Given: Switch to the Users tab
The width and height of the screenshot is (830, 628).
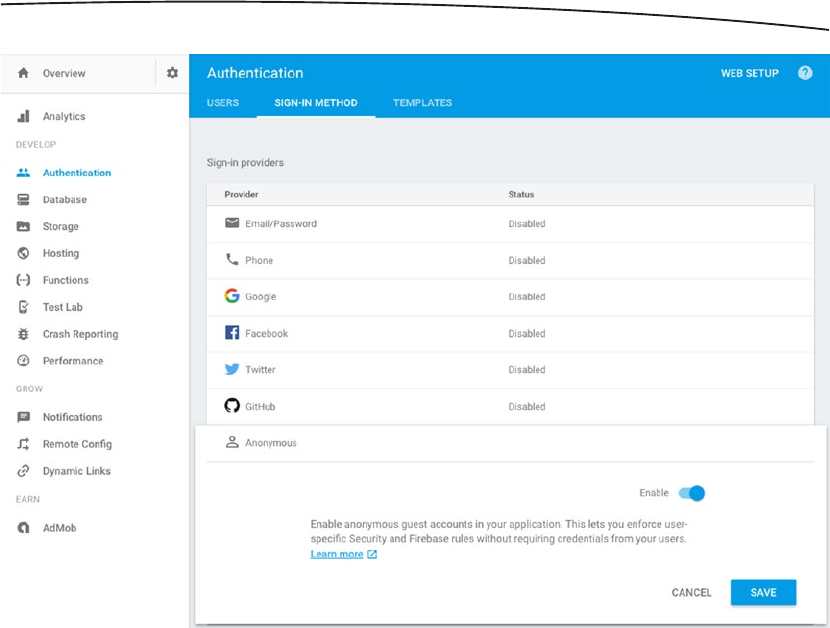Looking at the screenshot, I should [x=223, y=103].
